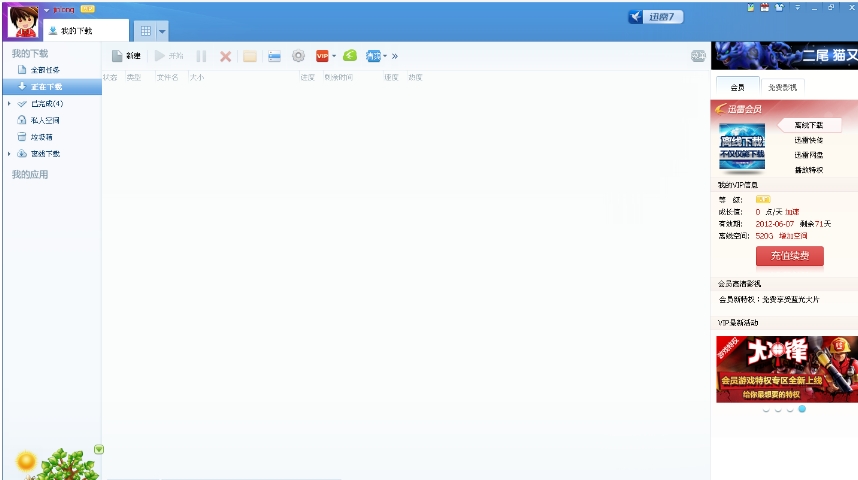Click the 剩余时间 column header

[x=338, y=77]
